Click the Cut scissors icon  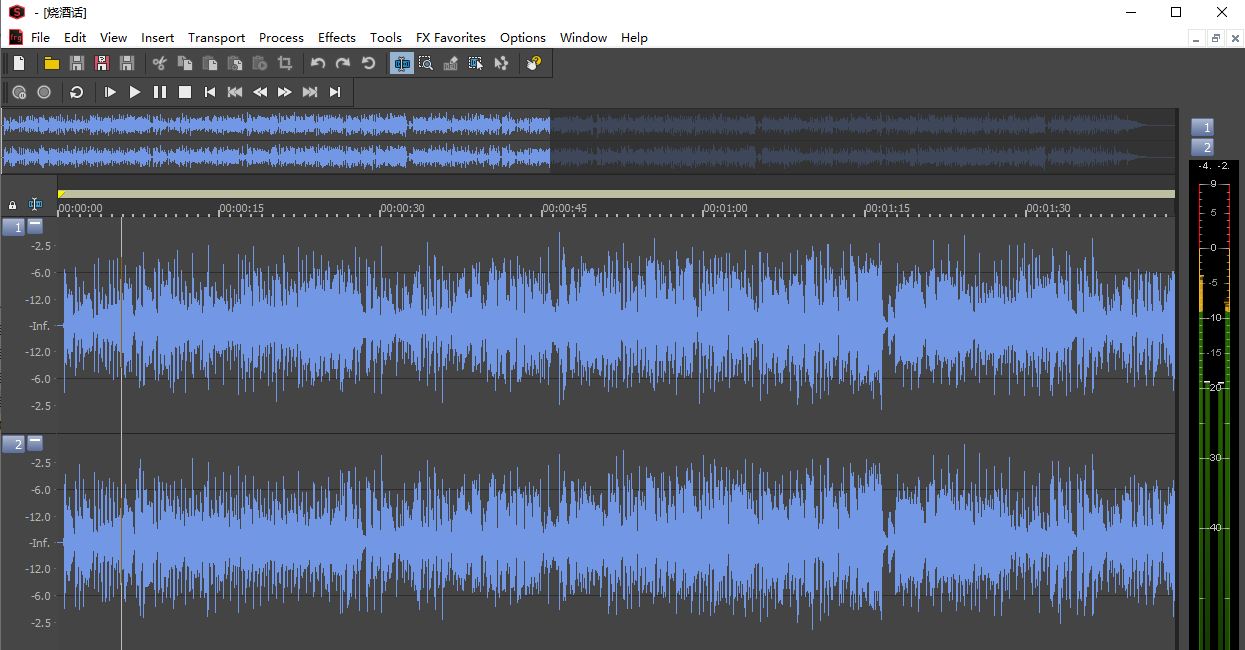(x=159, y=63)
